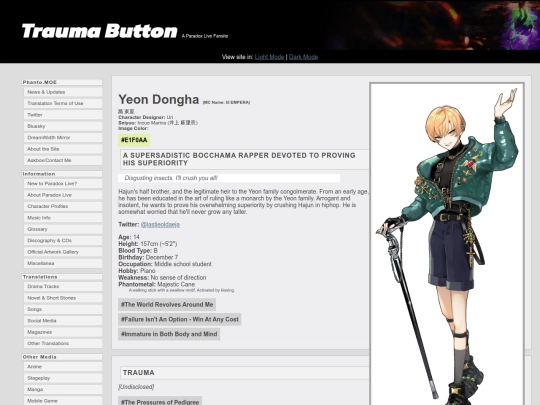Screen dimensions: 540x405
Task: Open the Glossary page
Action: click(x=63, y=229)
